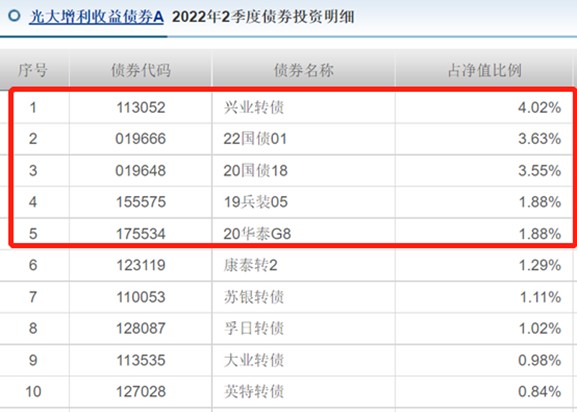Select bond code 019666
Screen dimensions: 577x412
(x=141, y=139)
